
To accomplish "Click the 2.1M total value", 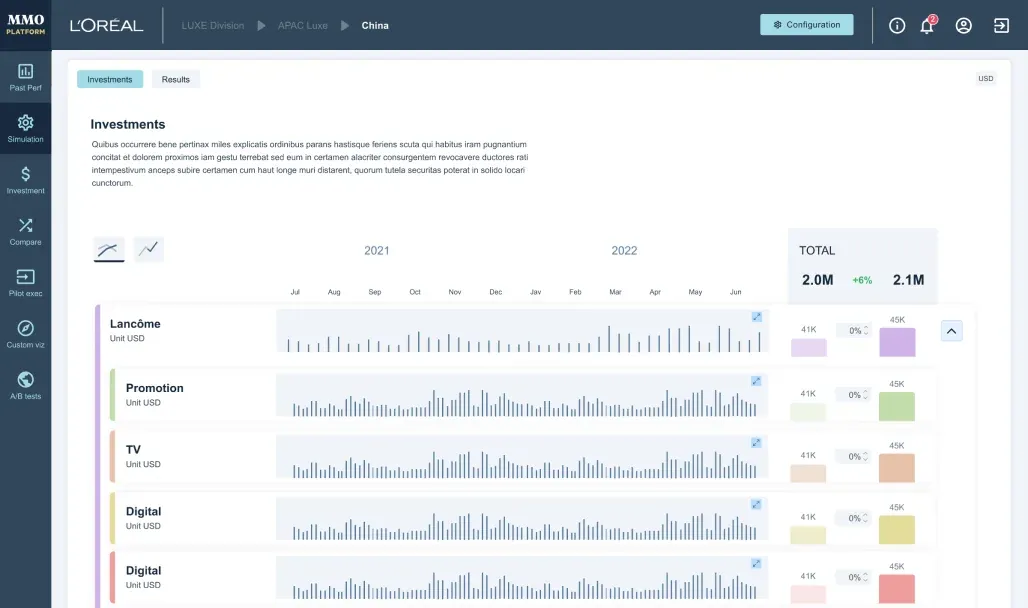I will click(908, 280).
